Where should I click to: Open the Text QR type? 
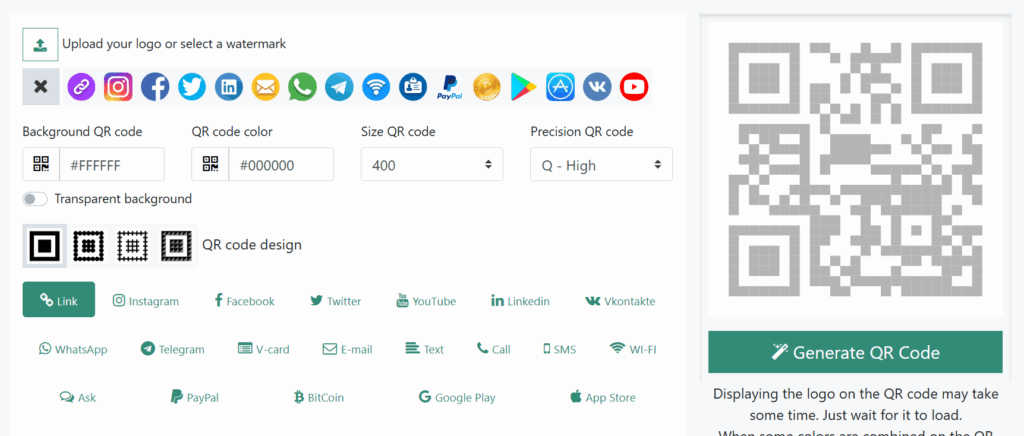coord(424,349)
